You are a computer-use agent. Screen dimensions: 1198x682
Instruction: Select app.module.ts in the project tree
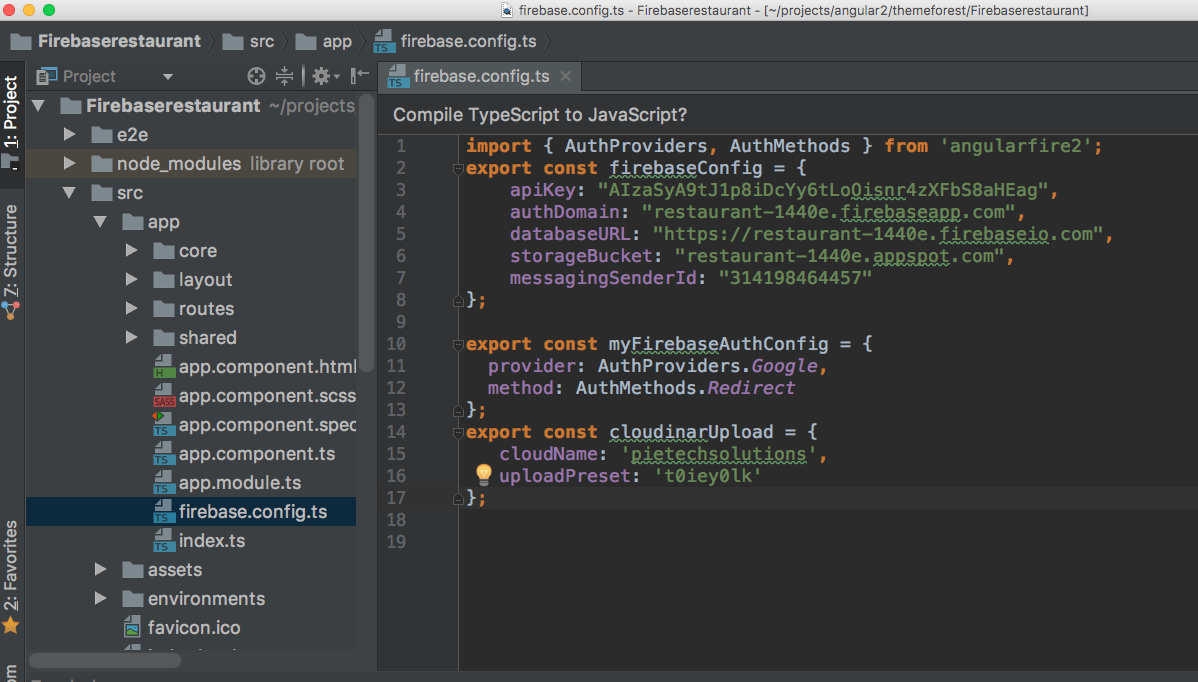click(x=240, y=483)
